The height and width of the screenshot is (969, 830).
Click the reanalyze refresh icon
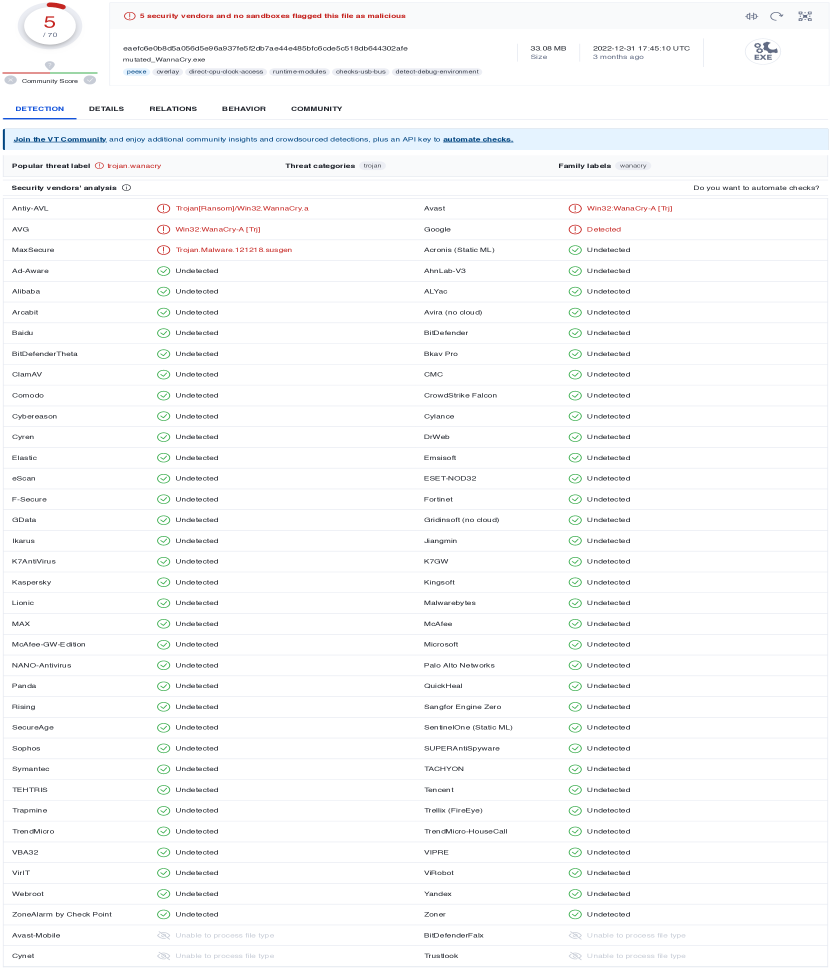(776, 16)
